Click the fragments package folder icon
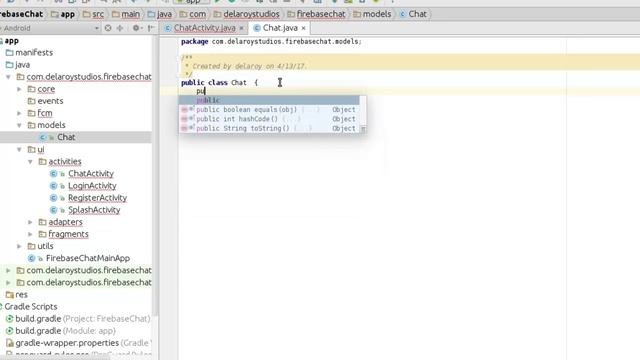The height and width of the screenshot is (360, 640). click(x=42, y=234)
